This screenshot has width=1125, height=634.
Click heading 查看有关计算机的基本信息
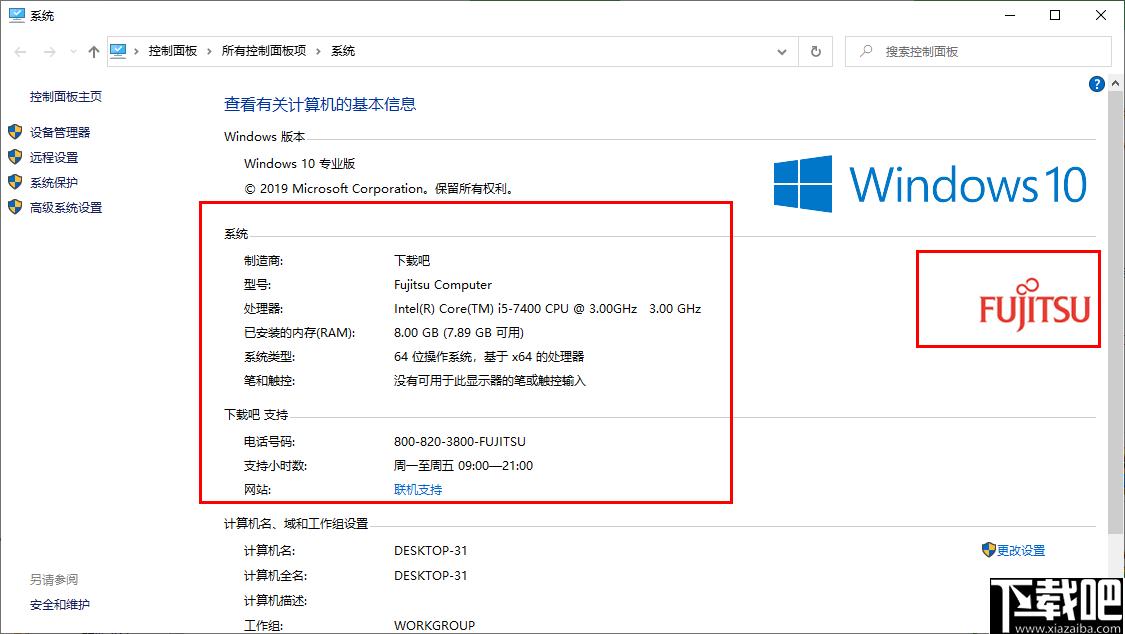click(320, 105)
